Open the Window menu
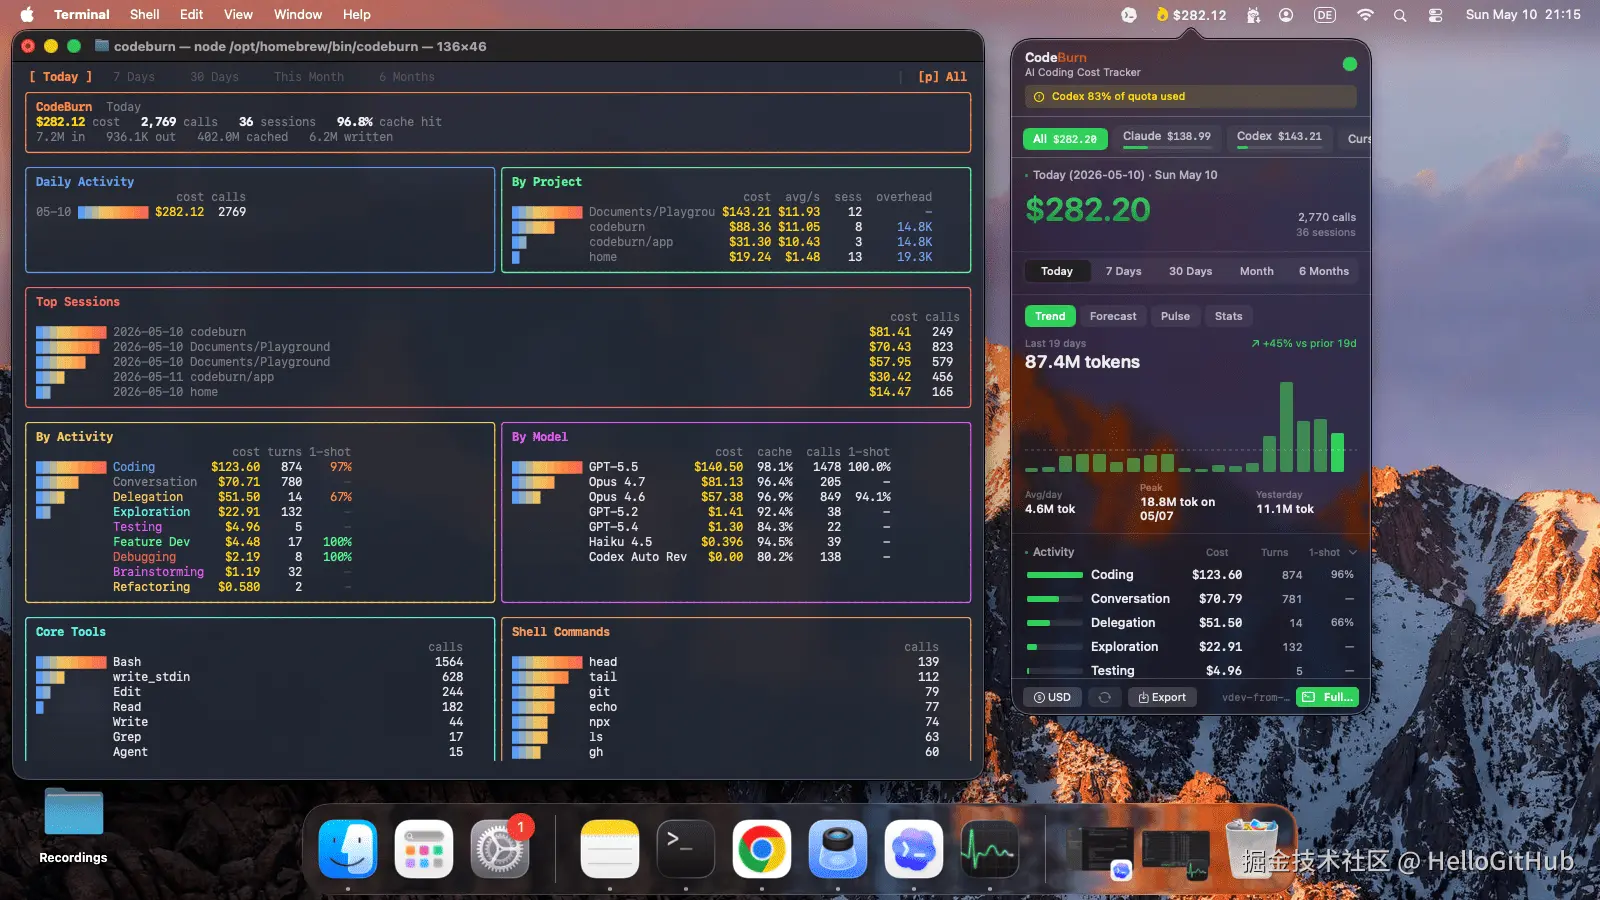 (x=298, y=14)
